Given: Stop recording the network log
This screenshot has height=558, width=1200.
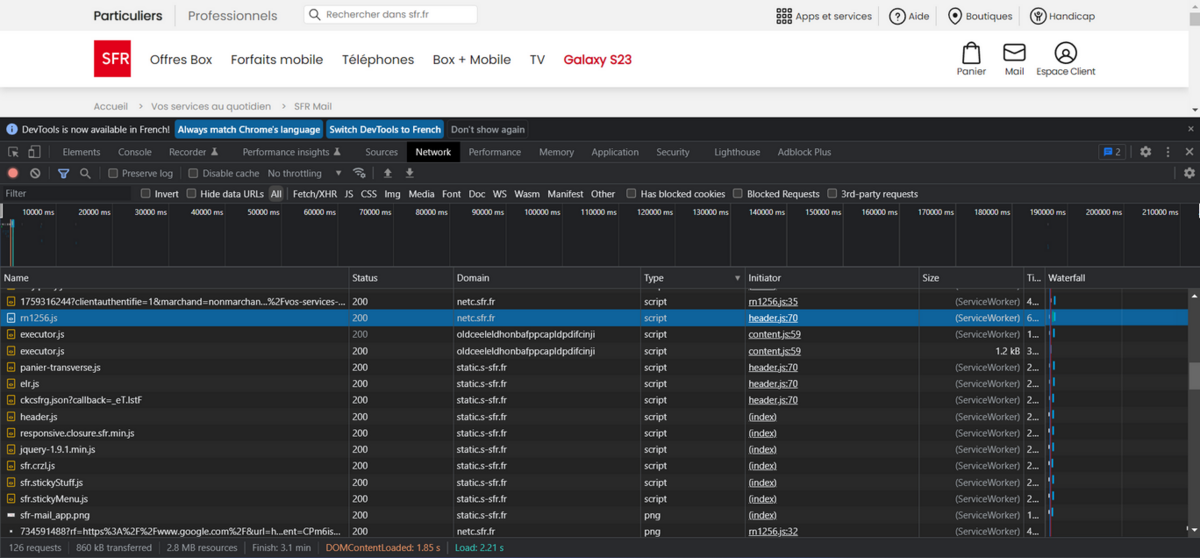Looking at the screenshot, I should [13, 173].
